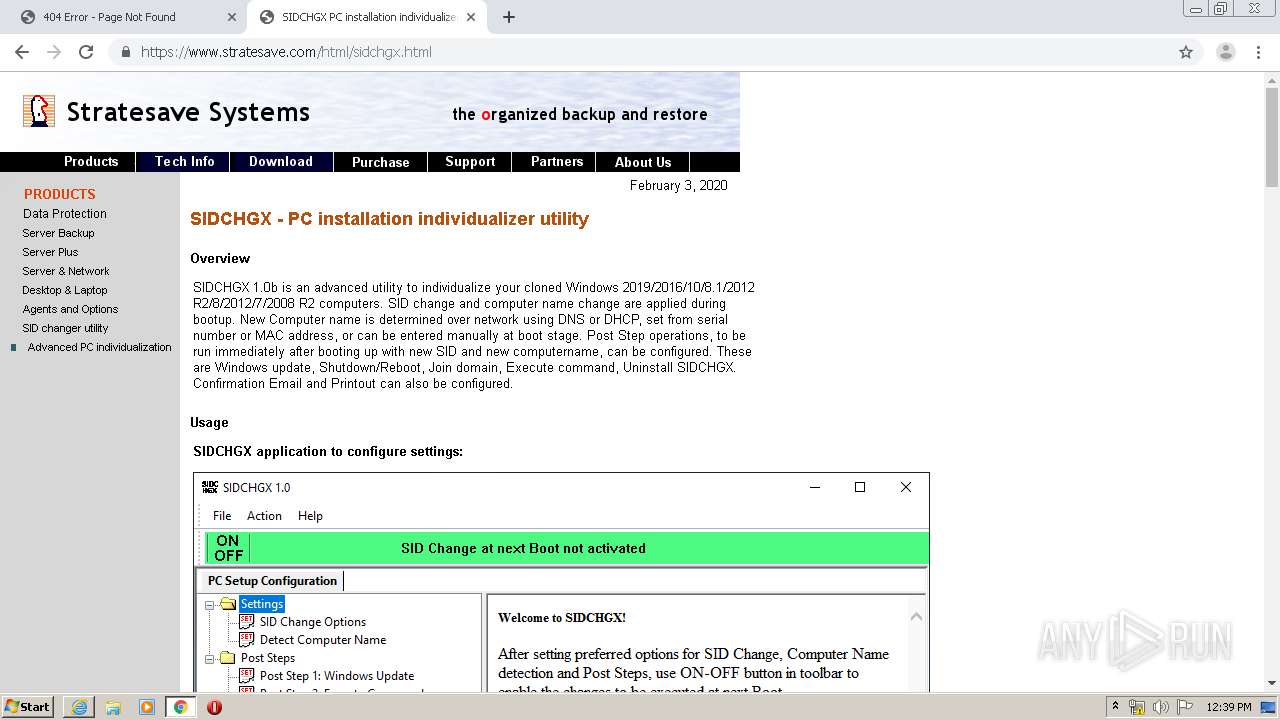The height and width of the screenshot is (720, 1280).
Task: Show hidden system tray icons arrow
Action: coord(1115,707)
